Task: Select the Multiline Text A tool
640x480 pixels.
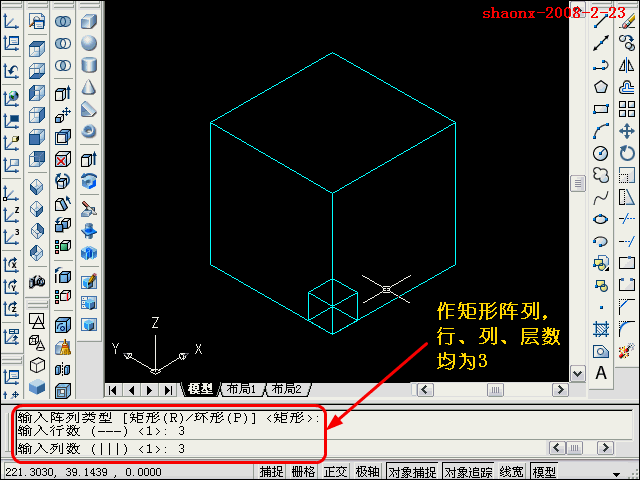Action: 601,373
